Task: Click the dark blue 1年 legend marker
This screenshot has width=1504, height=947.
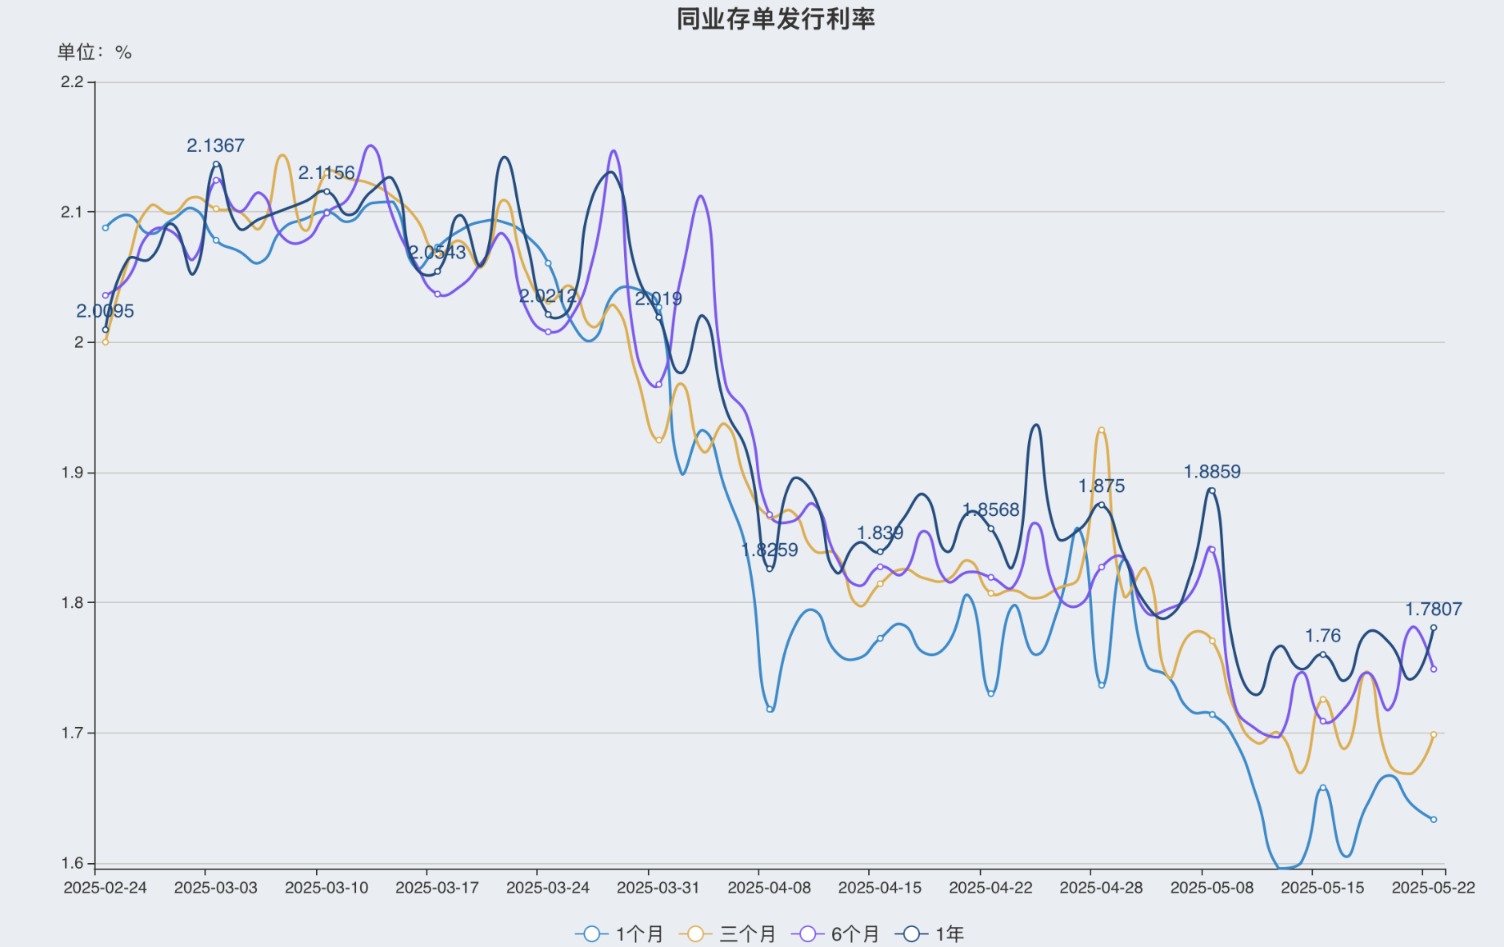Action: [911, 933]
